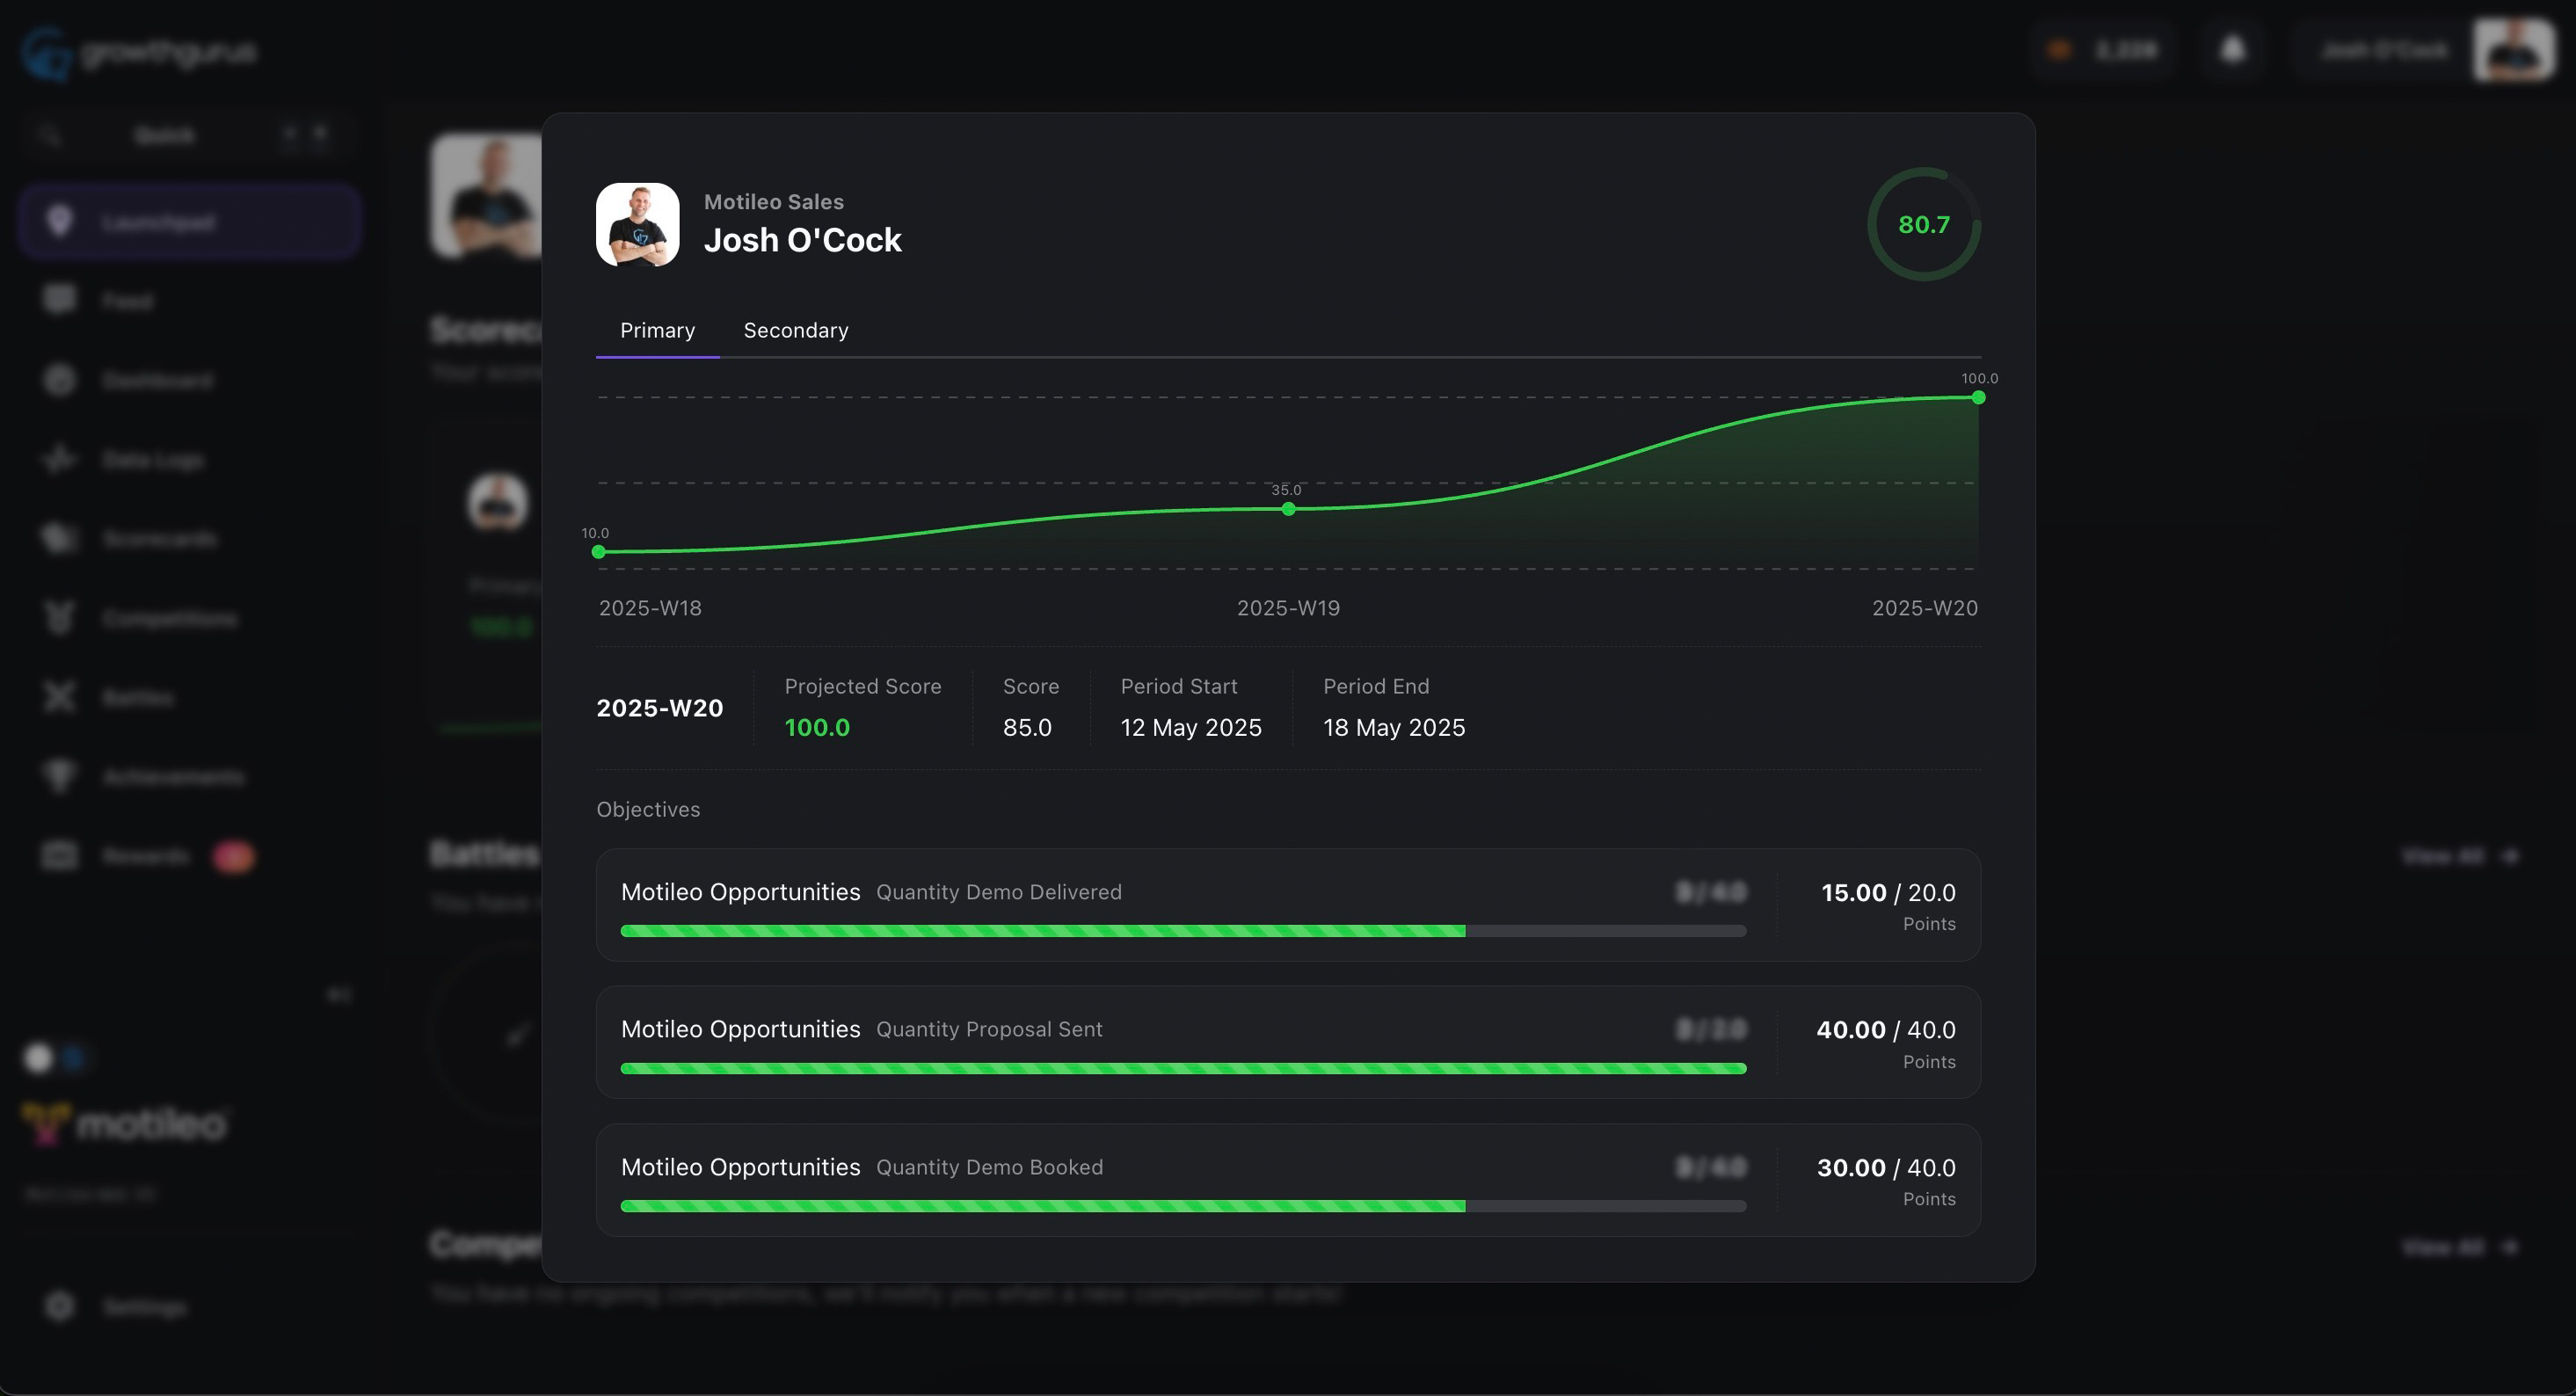Click the "Projected Score" label

(863, 687)
